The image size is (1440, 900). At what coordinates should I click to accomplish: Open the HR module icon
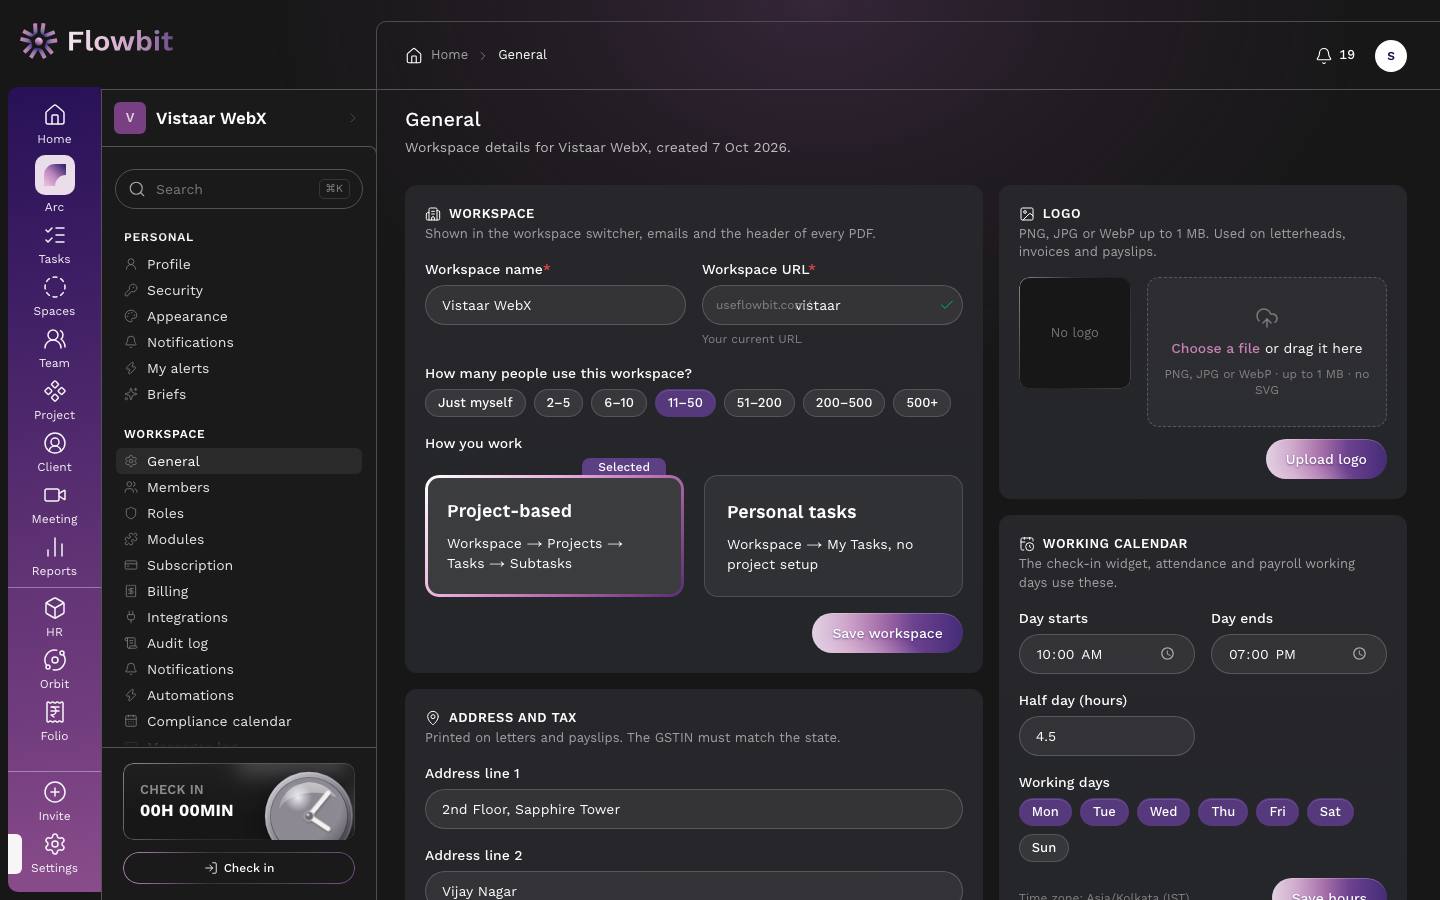click(55, 608)
